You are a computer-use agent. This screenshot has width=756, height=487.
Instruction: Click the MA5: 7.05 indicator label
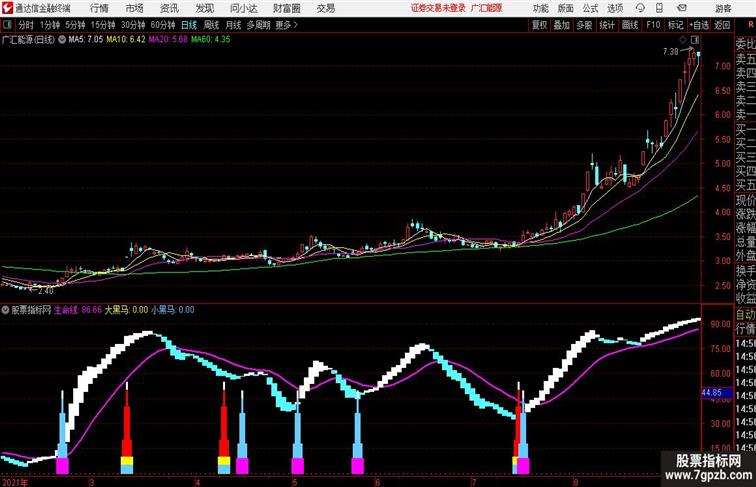coord(86,40)
